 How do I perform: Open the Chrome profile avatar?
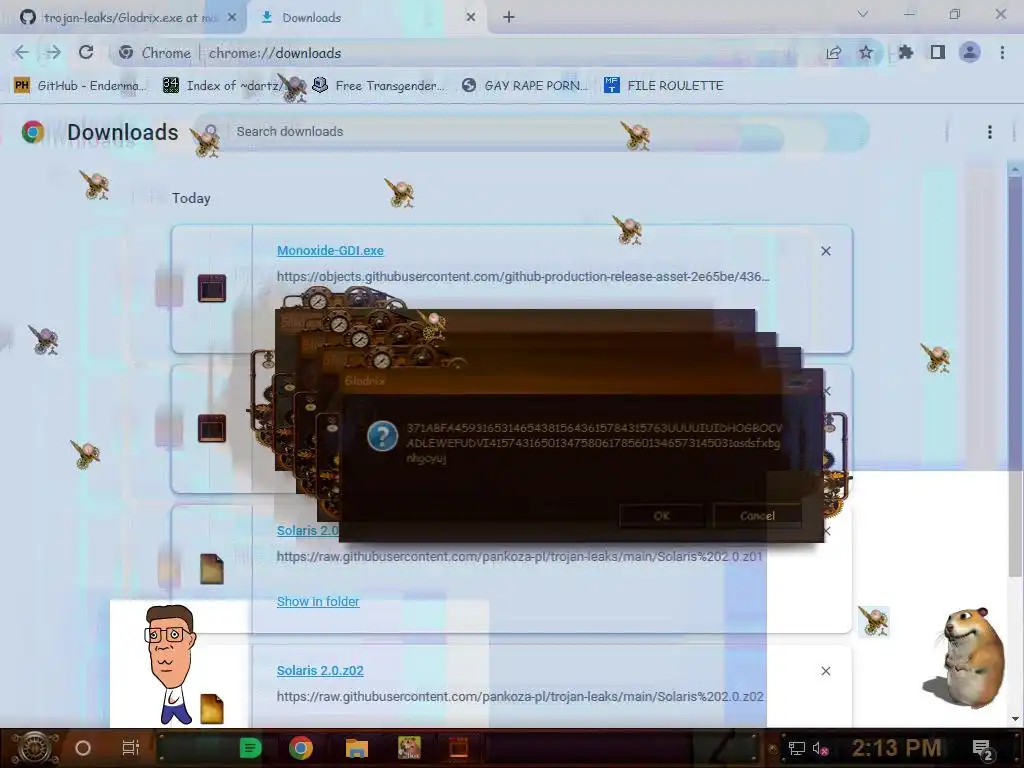[x=970, y=52]
